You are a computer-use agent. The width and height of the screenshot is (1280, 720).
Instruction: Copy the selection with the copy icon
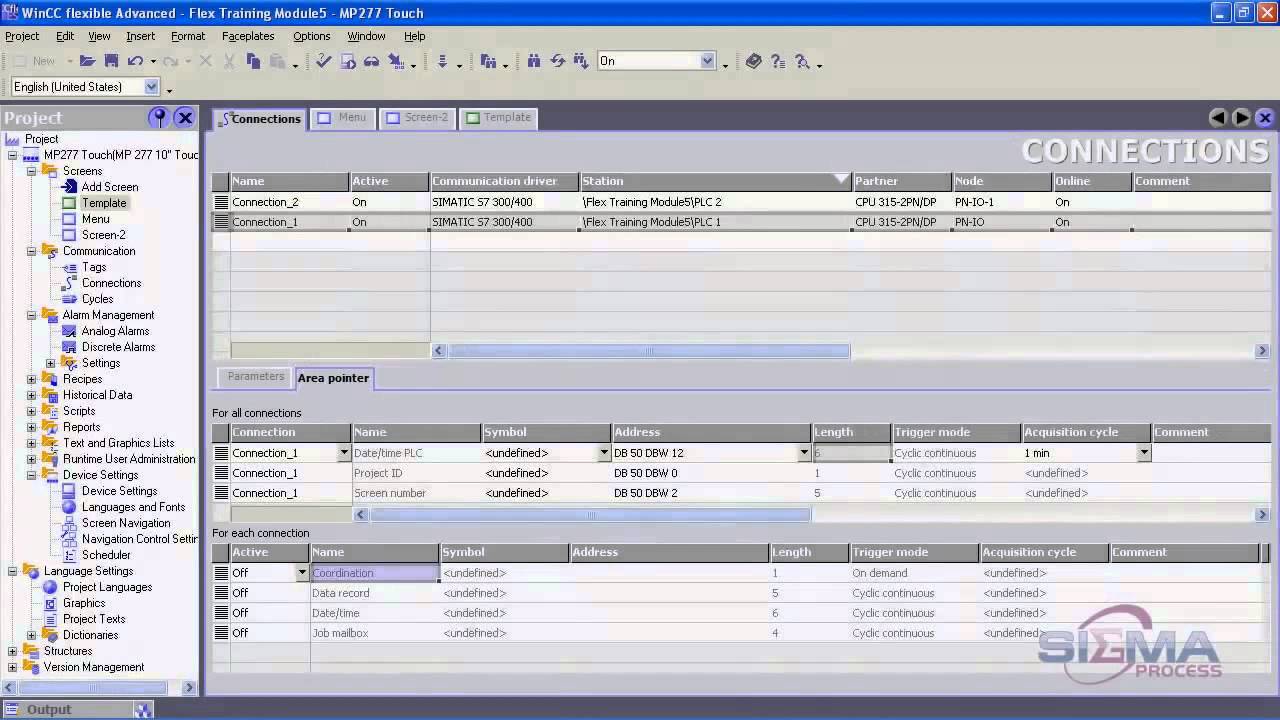click(253, 61)
